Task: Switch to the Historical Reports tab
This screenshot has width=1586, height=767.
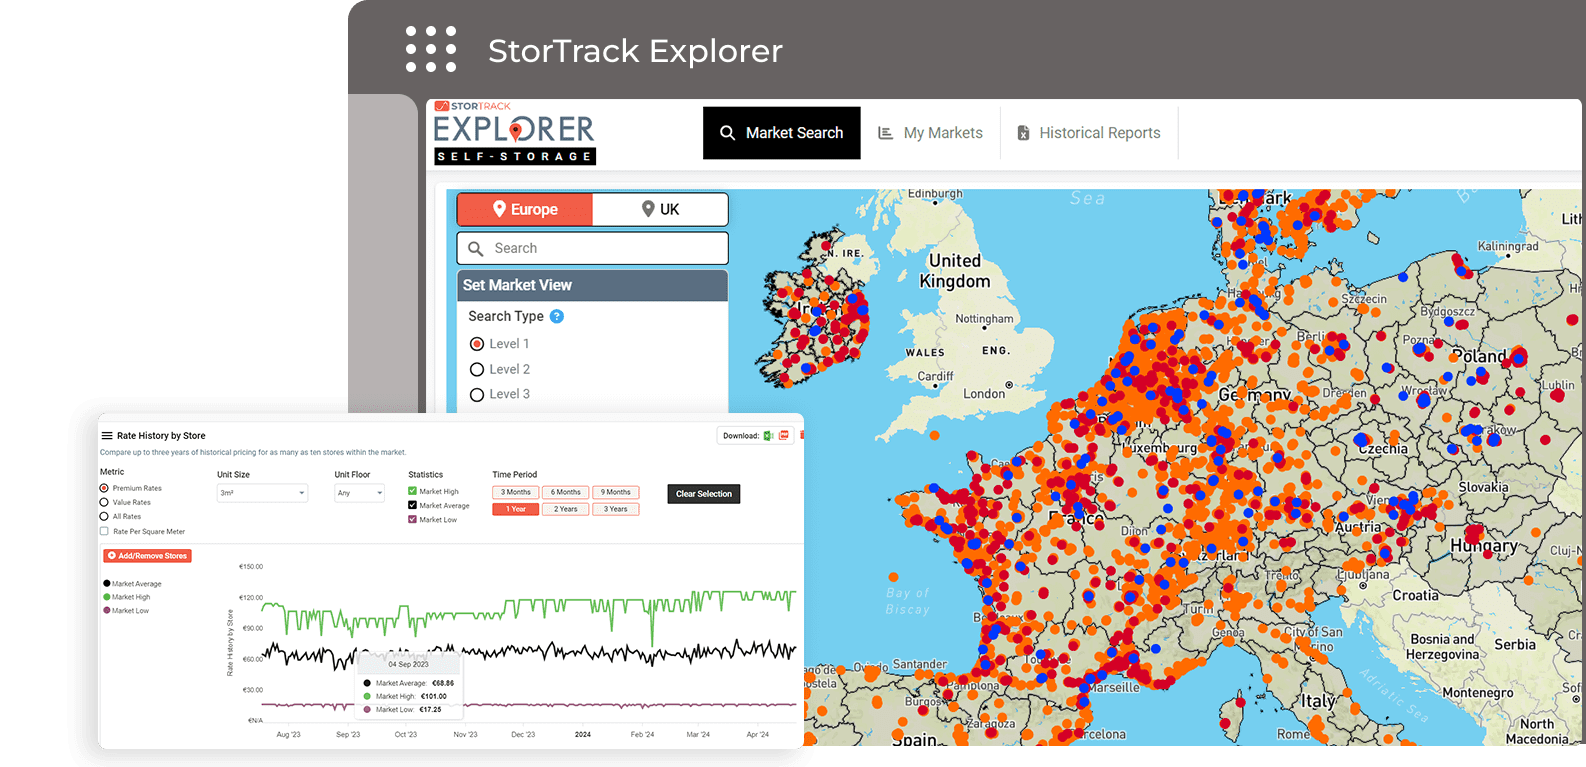Action: (x=1089, y=133)
